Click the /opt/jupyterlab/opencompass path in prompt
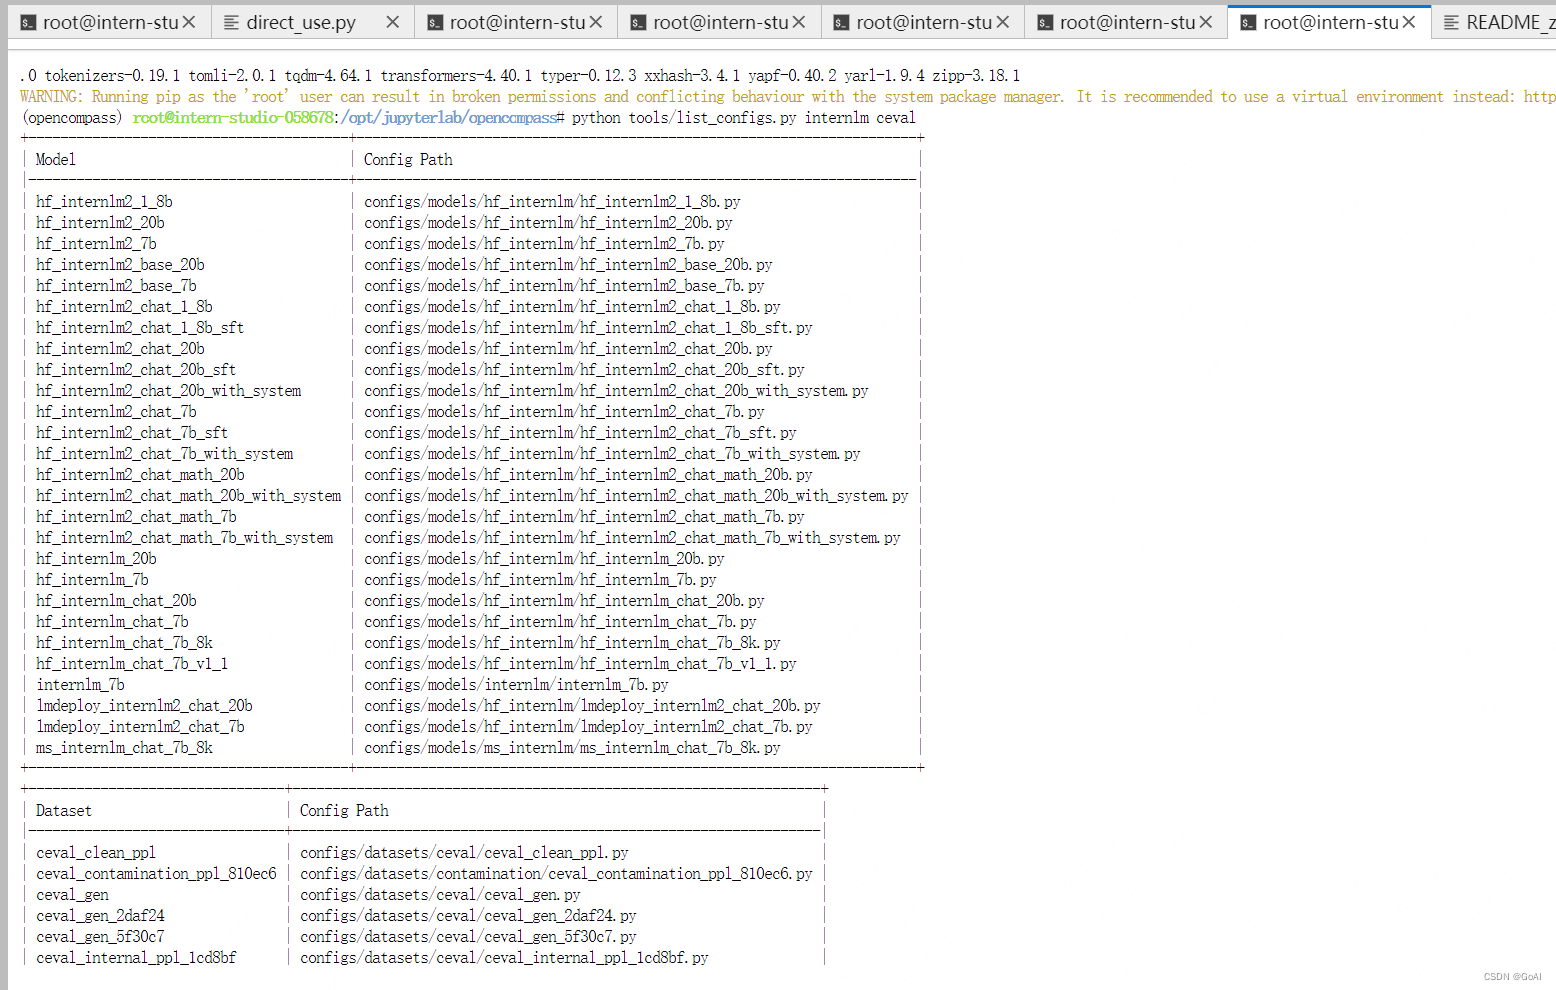The height and width of the screenshot is (990, 1556). pyautogui.click(x=450, y=118)
